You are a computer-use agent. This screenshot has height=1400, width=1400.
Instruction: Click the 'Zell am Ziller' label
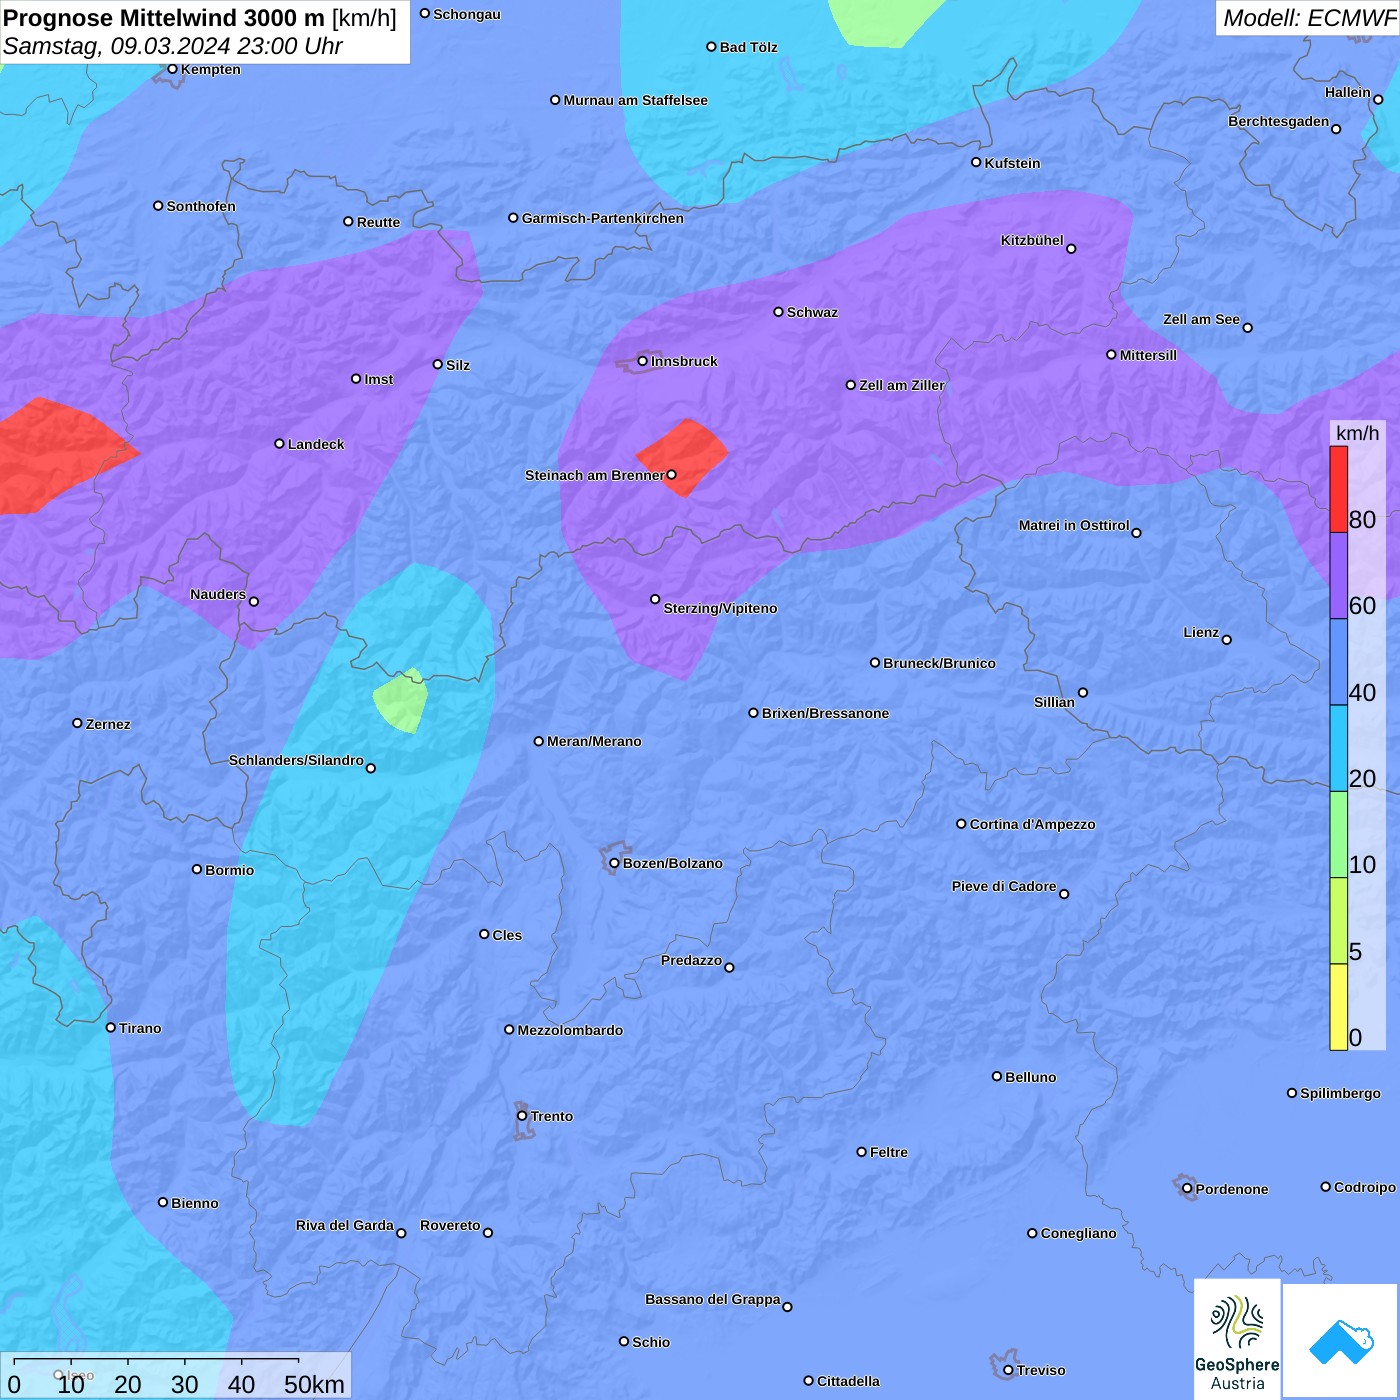click(902, 385)
